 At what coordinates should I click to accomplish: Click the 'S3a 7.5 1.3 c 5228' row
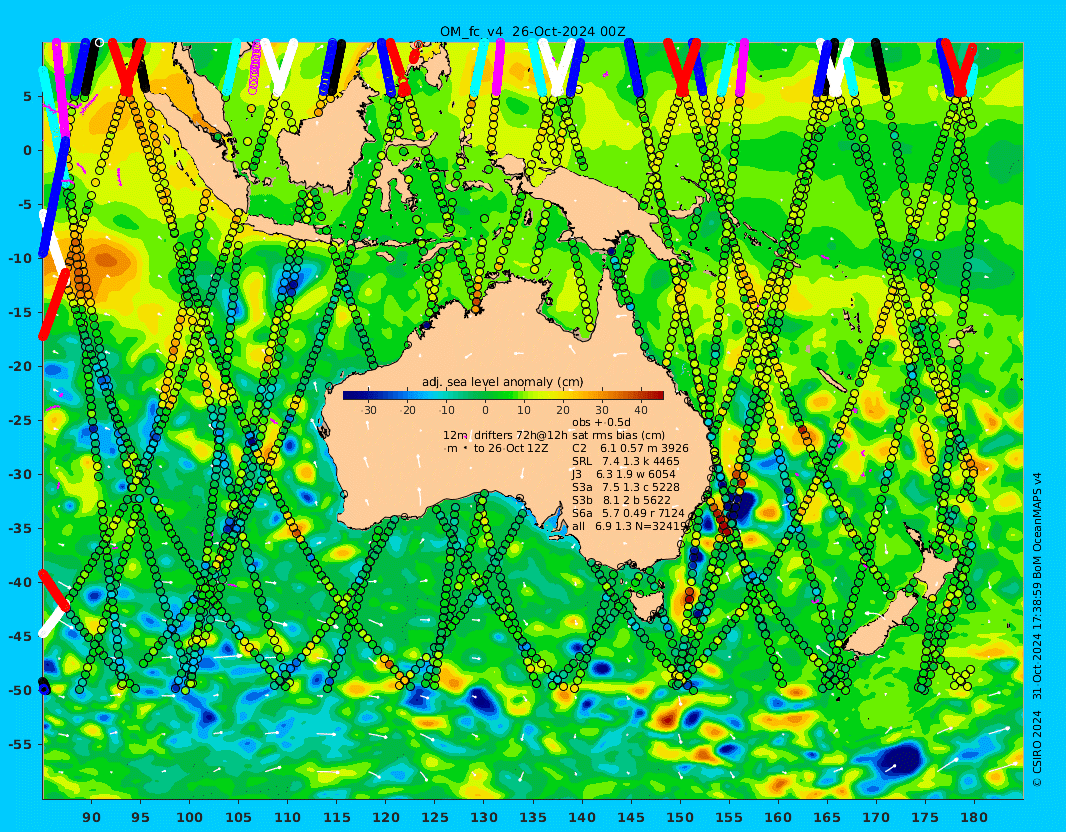pyautogui.click(x=625, y=487)
